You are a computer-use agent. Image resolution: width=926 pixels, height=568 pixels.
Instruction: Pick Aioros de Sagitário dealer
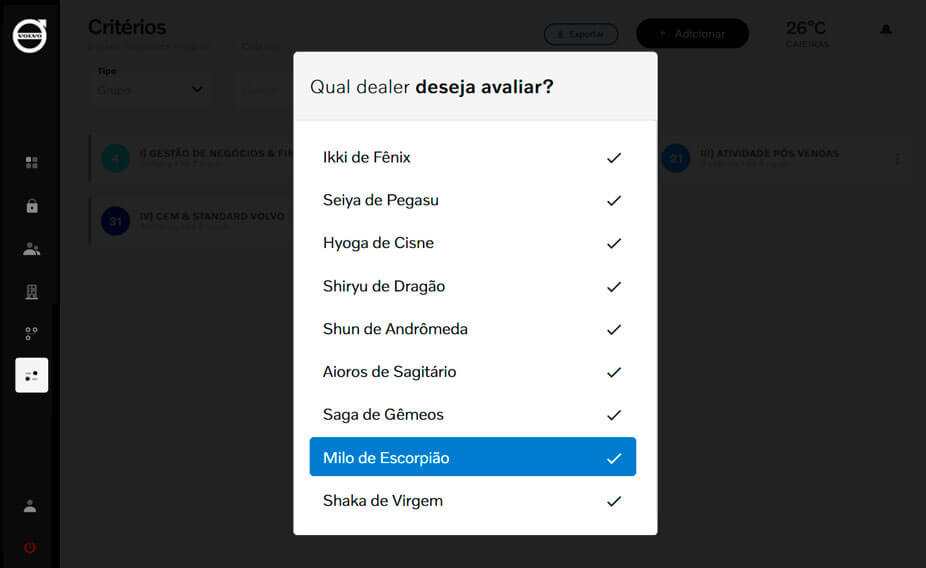[389, 372]
